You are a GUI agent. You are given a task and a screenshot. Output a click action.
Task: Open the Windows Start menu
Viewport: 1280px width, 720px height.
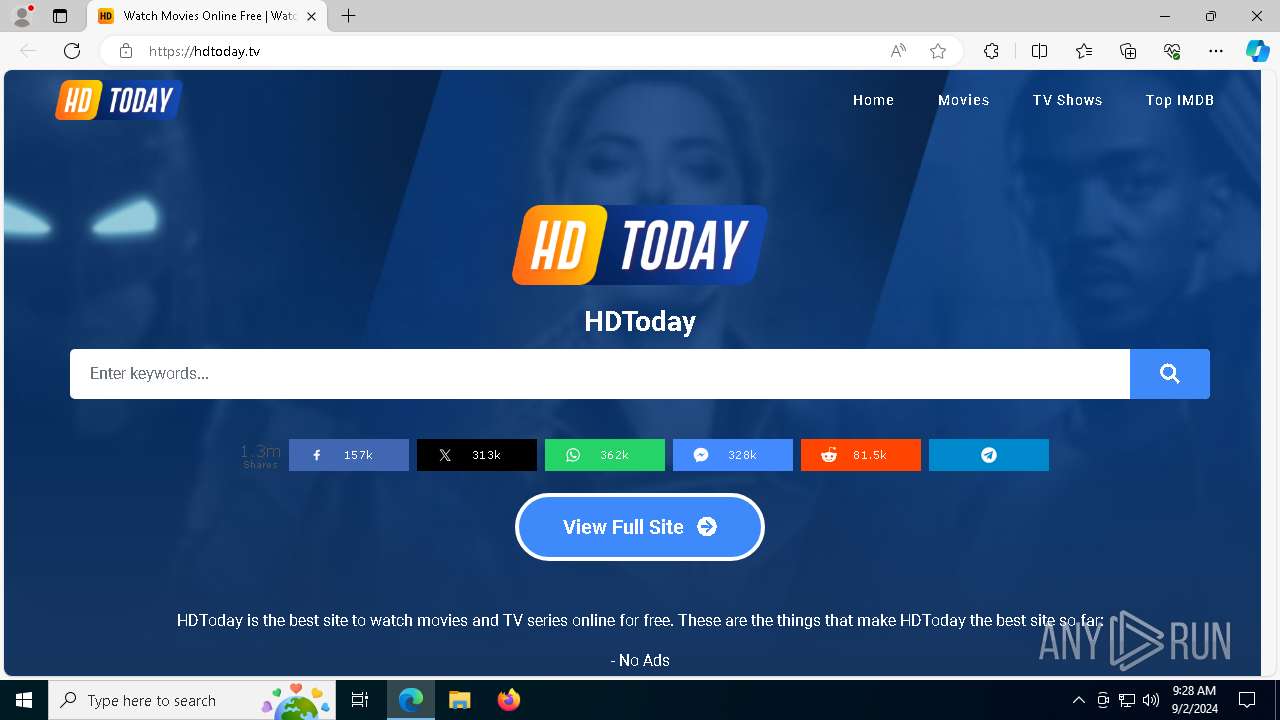coord(24,700)
